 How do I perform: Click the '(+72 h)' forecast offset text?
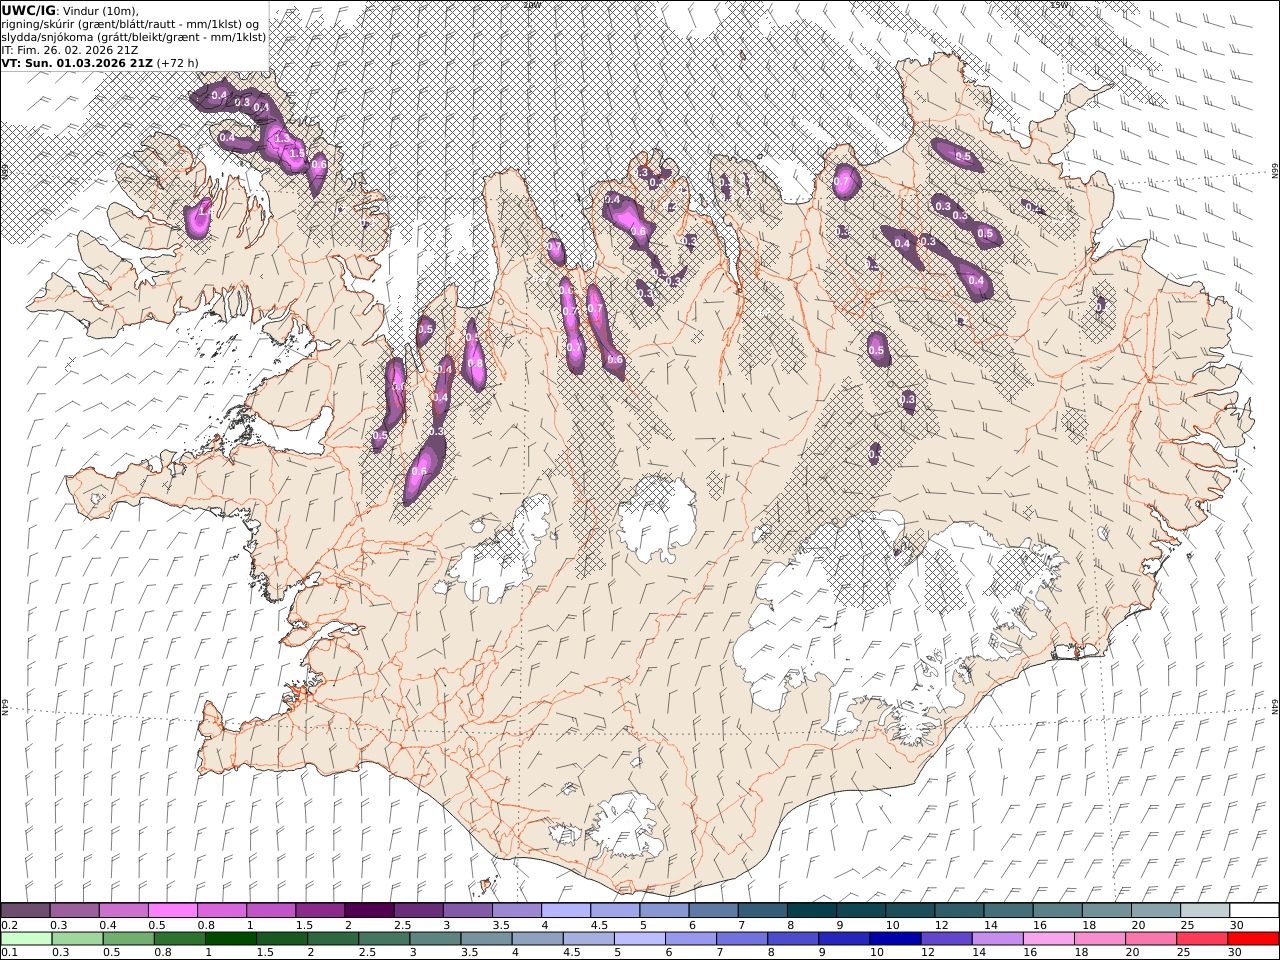click(x=177, y=62)
